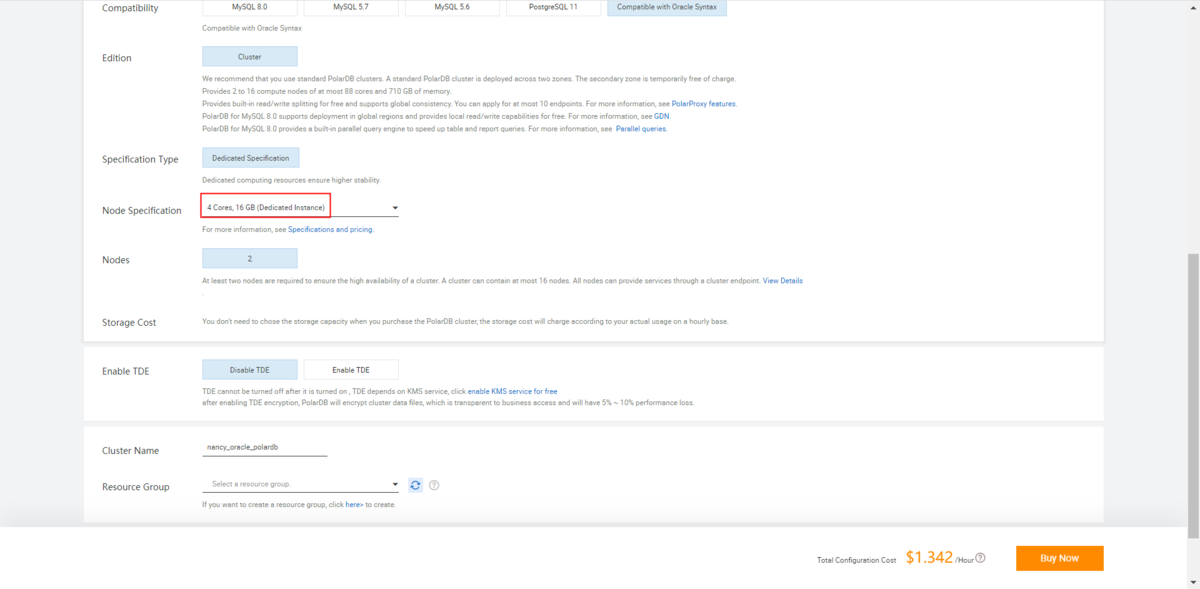Open the Node Specification dropdown

(300, 208)
